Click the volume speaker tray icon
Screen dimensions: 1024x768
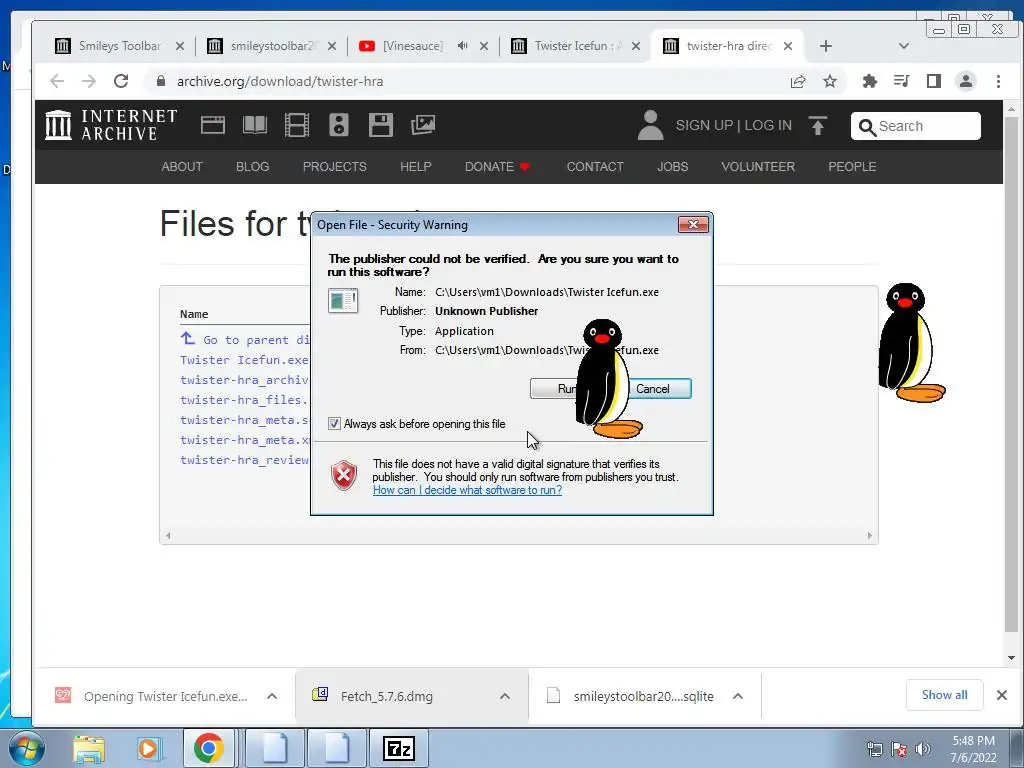[923, 749]
